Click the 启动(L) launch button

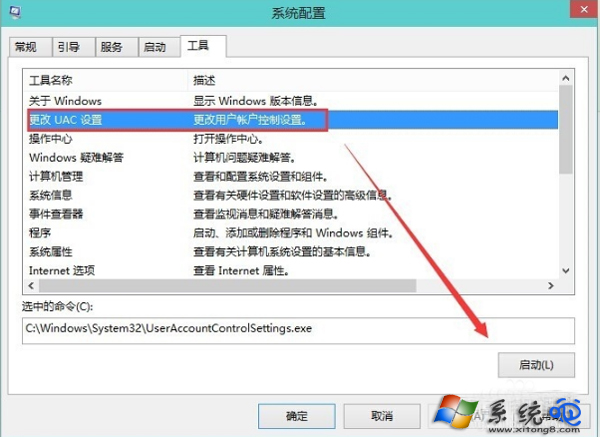536,365
